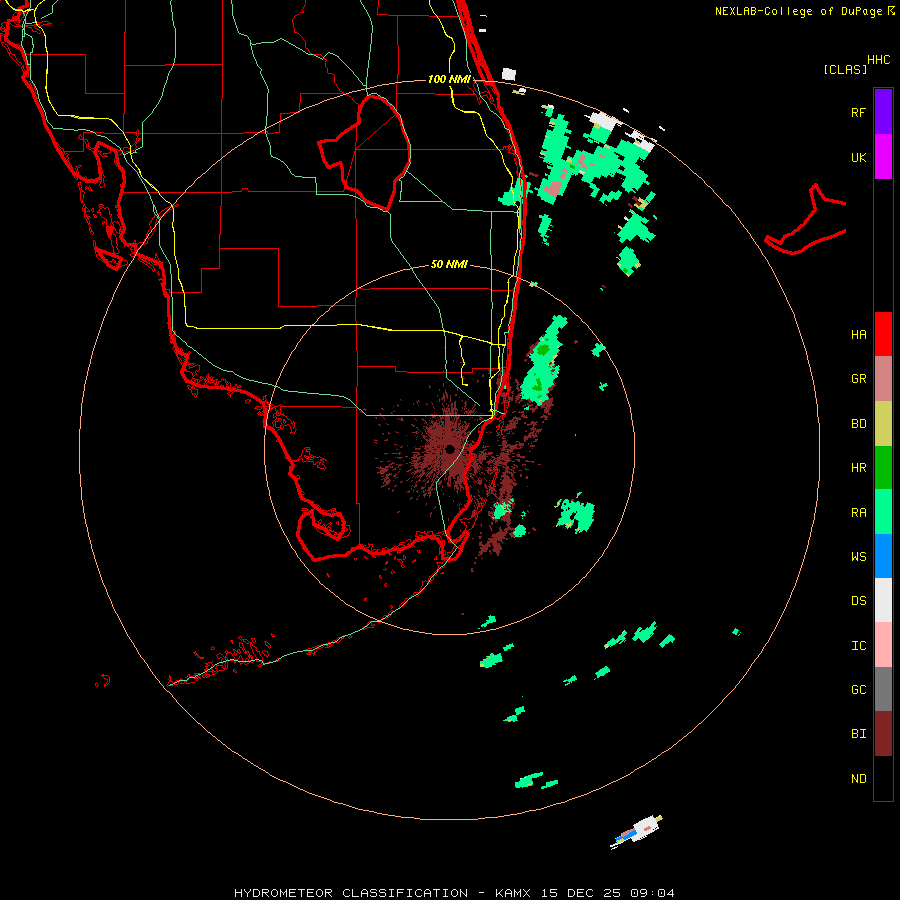Screen dimensions: 900x900
Task: Click the gray GC ground clutter swatch
Action: tap(883, 689)
